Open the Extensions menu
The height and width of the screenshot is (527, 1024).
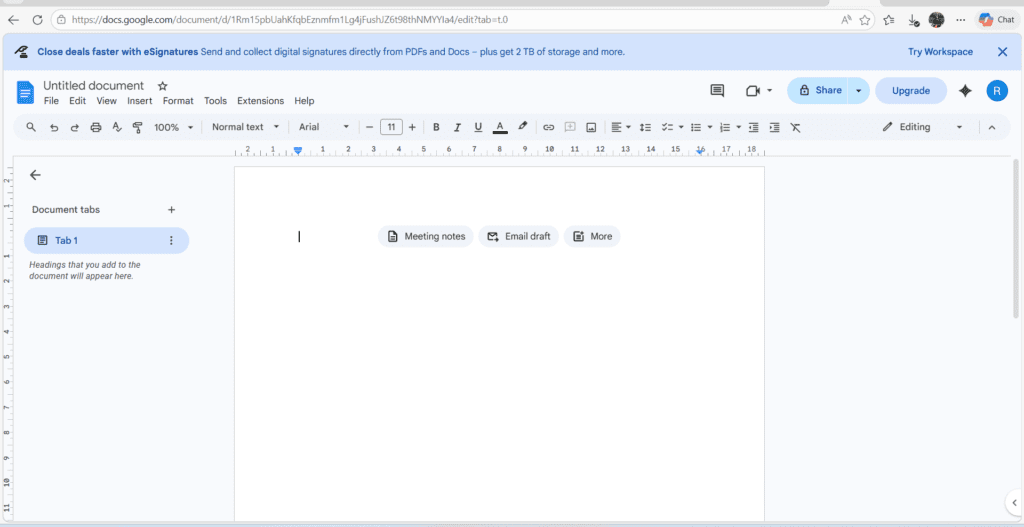(261, 101)
